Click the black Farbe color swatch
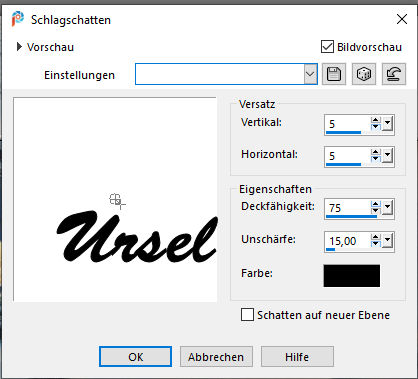 351,276
